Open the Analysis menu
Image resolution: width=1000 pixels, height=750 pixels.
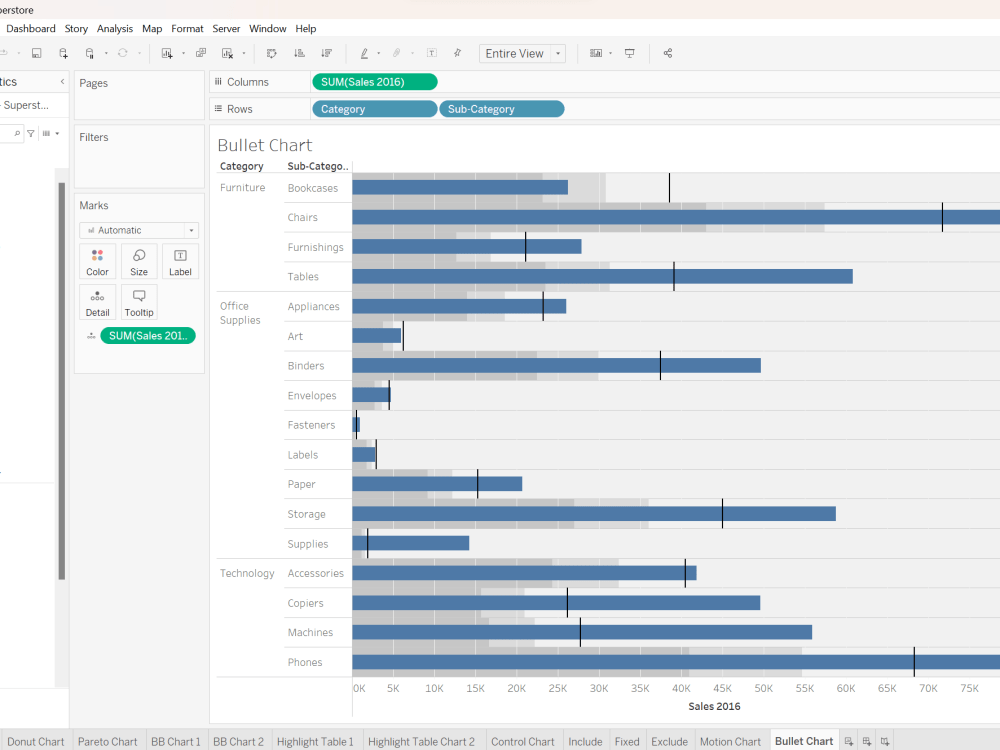[x=114, y=28]
